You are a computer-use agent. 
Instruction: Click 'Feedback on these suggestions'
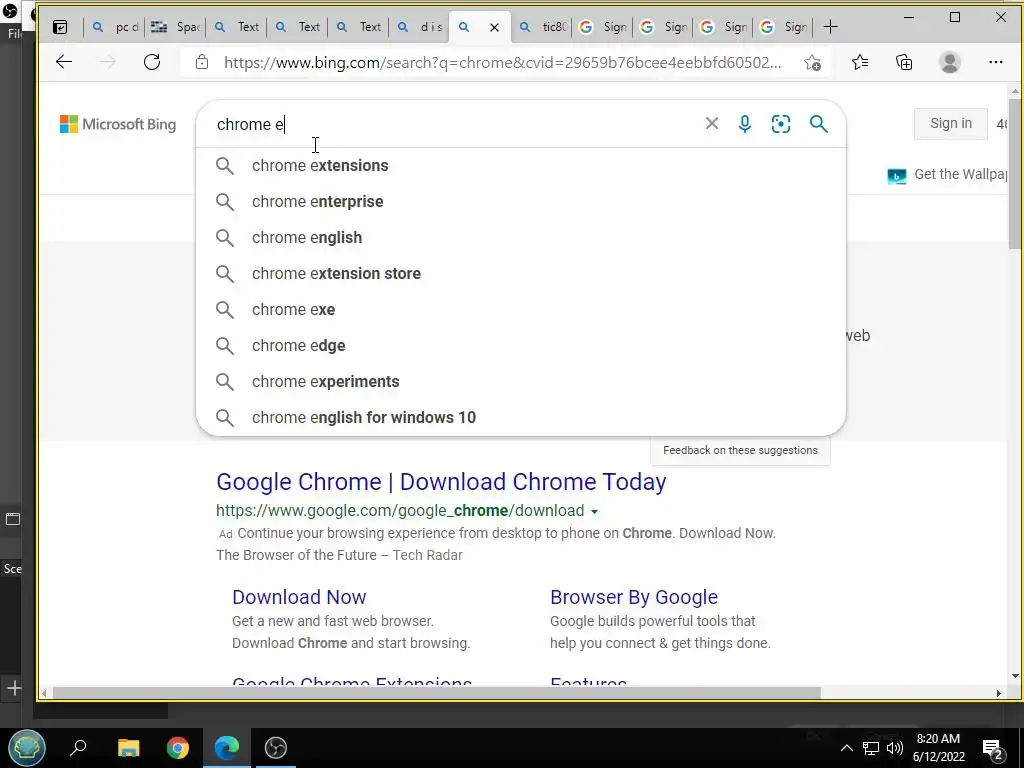[x=740, y=450]
